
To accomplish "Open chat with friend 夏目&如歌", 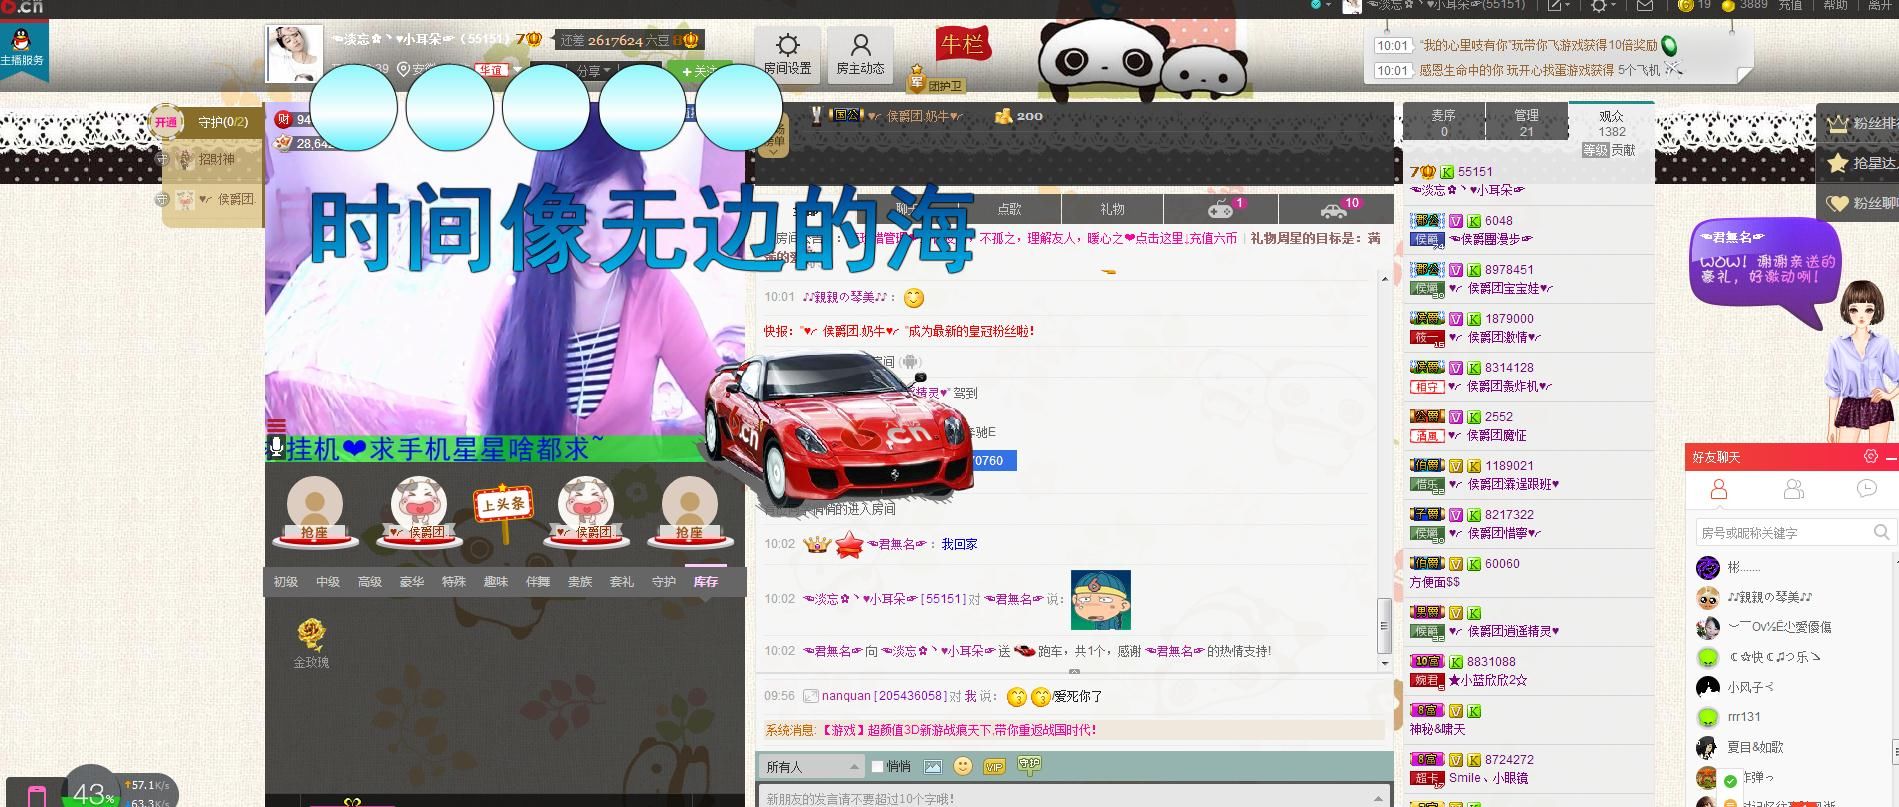I will point(1755,747).
